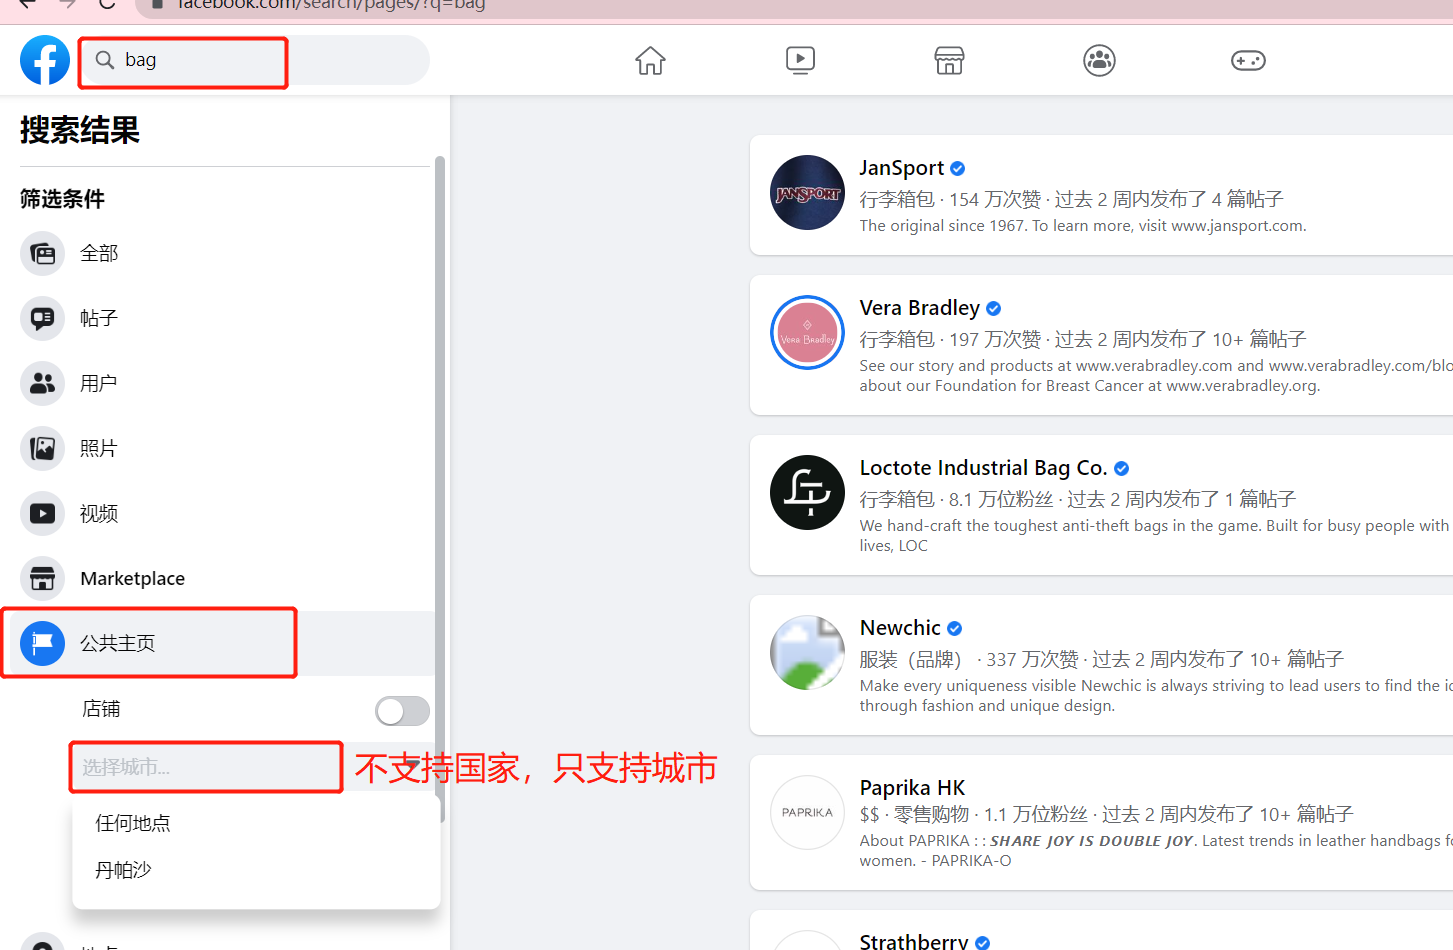Choose 任何地点 from city list

[x=133, y=823]
